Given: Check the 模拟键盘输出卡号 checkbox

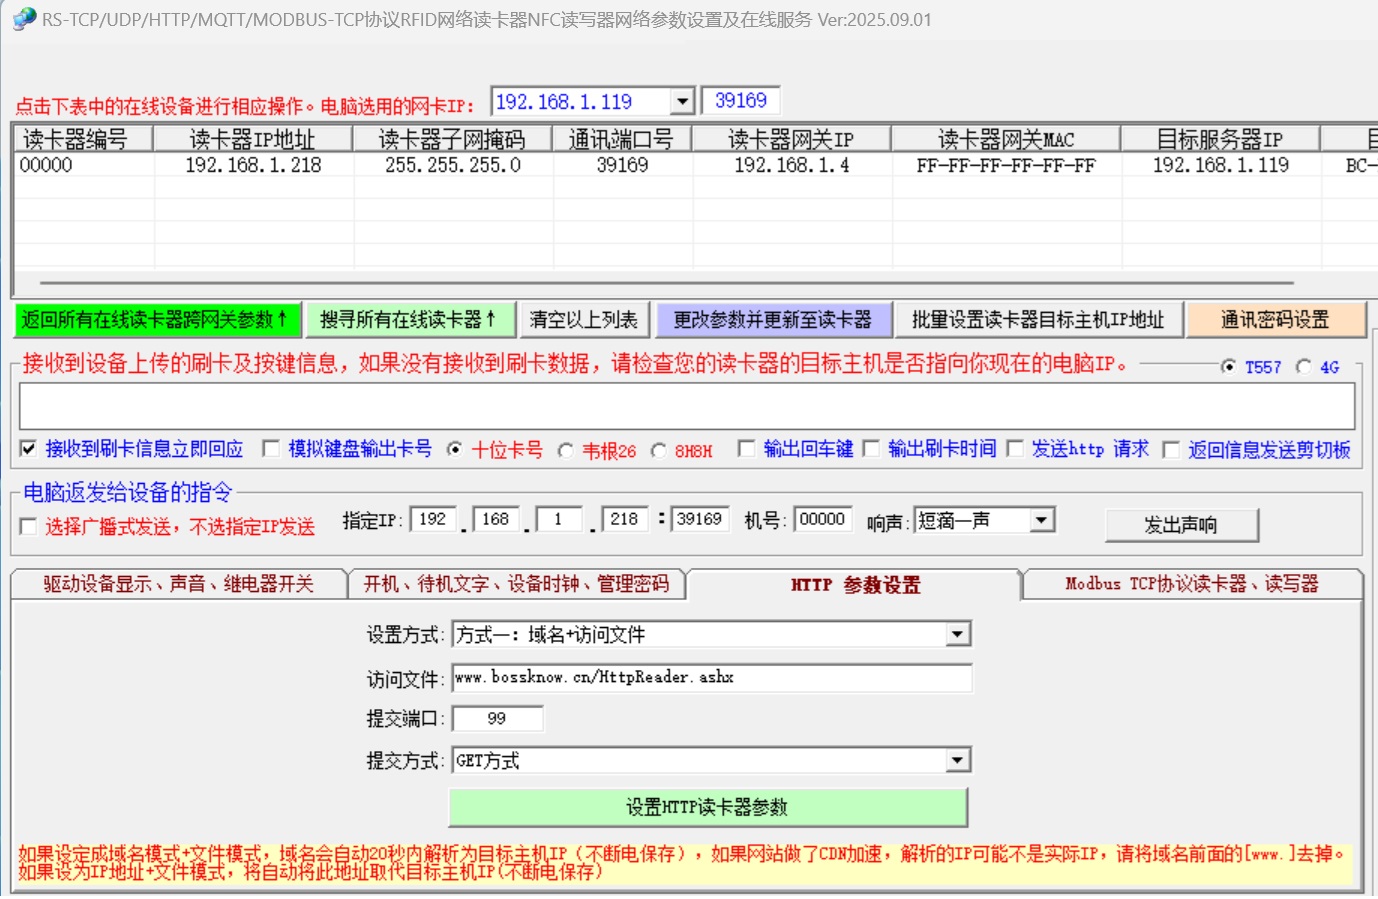Looking at the screenshot, I should point(271,449).
